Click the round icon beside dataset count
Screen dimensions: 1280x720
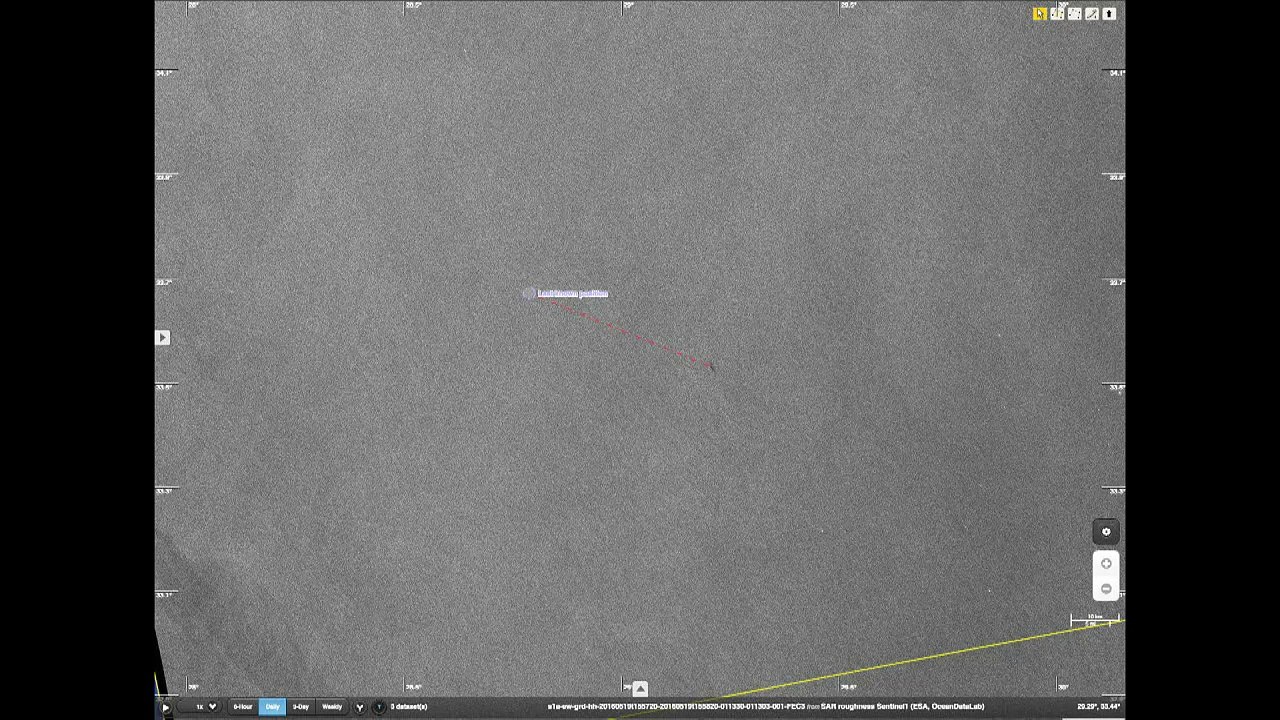pyautogui.click(x=378, y=707)
